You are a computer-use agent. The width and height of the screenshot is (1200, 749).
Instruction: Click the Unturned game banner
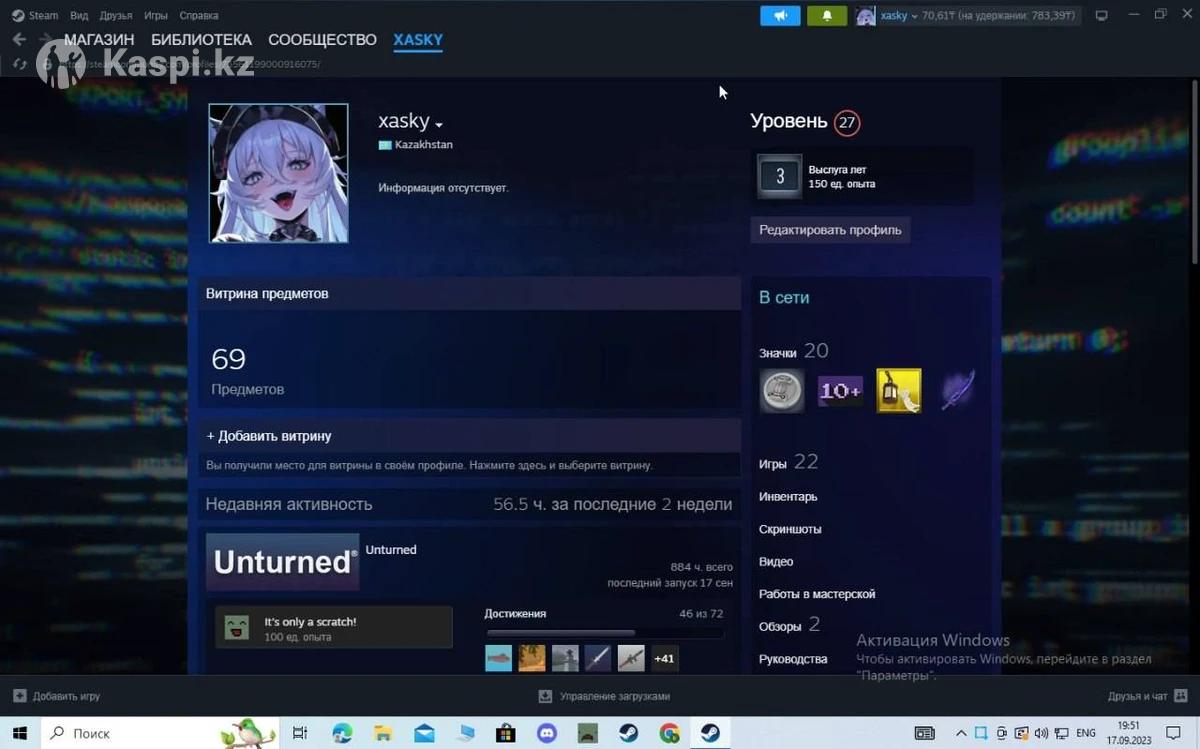pos(282,561)
